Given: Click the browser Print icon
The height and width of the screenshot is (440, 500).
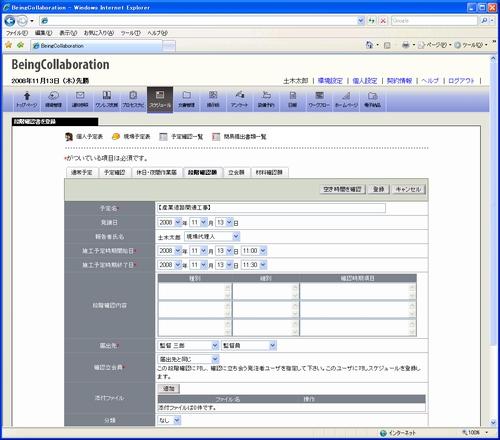Looking at the screenshot, I should (405, 45).
